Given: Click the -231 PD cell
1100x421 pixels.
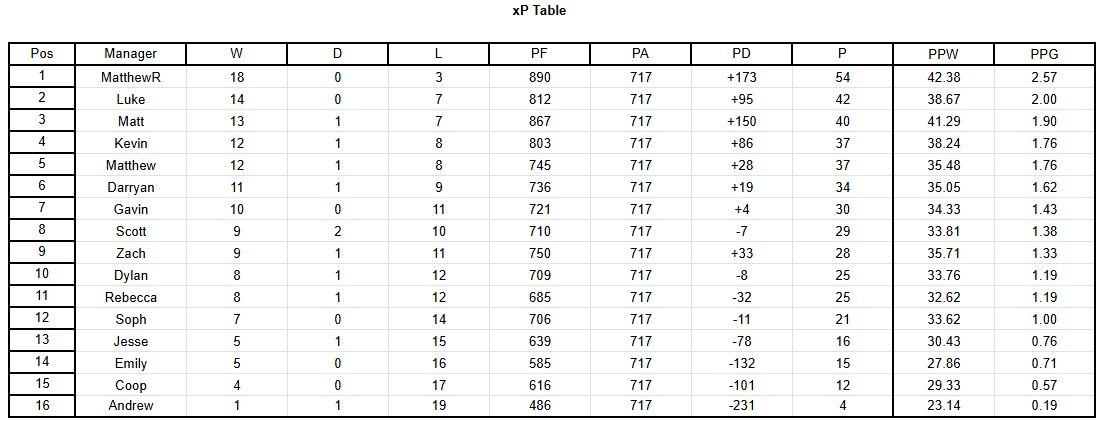Looking at the screenshot, I should [x=742, y=406].
